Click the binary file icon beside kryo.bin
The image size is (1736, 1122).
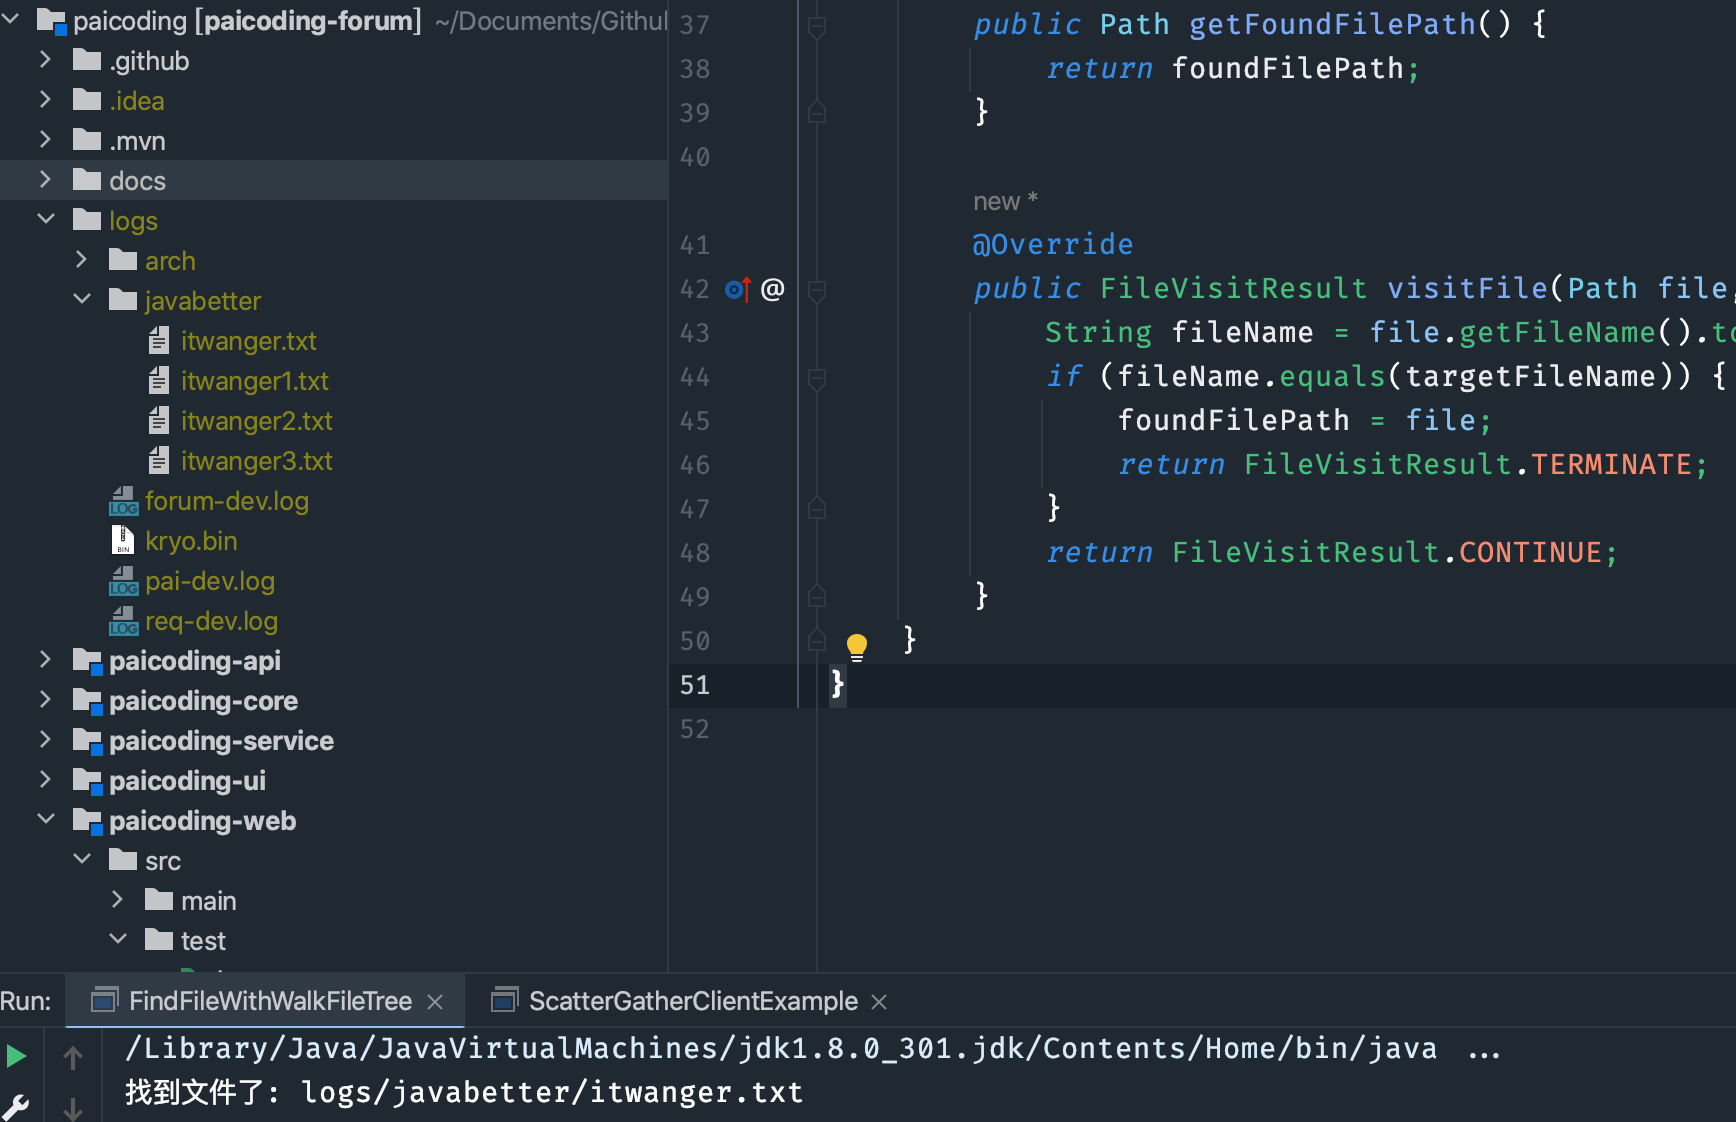[x=122, y=540]
